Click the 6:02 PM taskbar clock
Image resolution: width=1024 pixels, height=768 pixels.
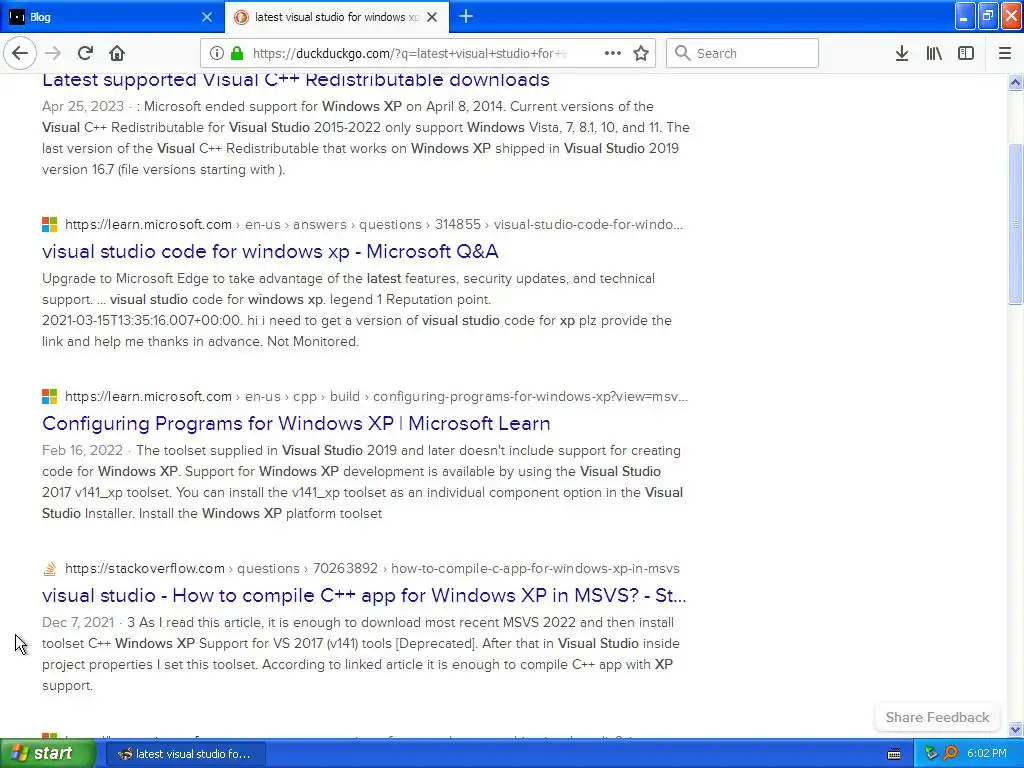987,754
